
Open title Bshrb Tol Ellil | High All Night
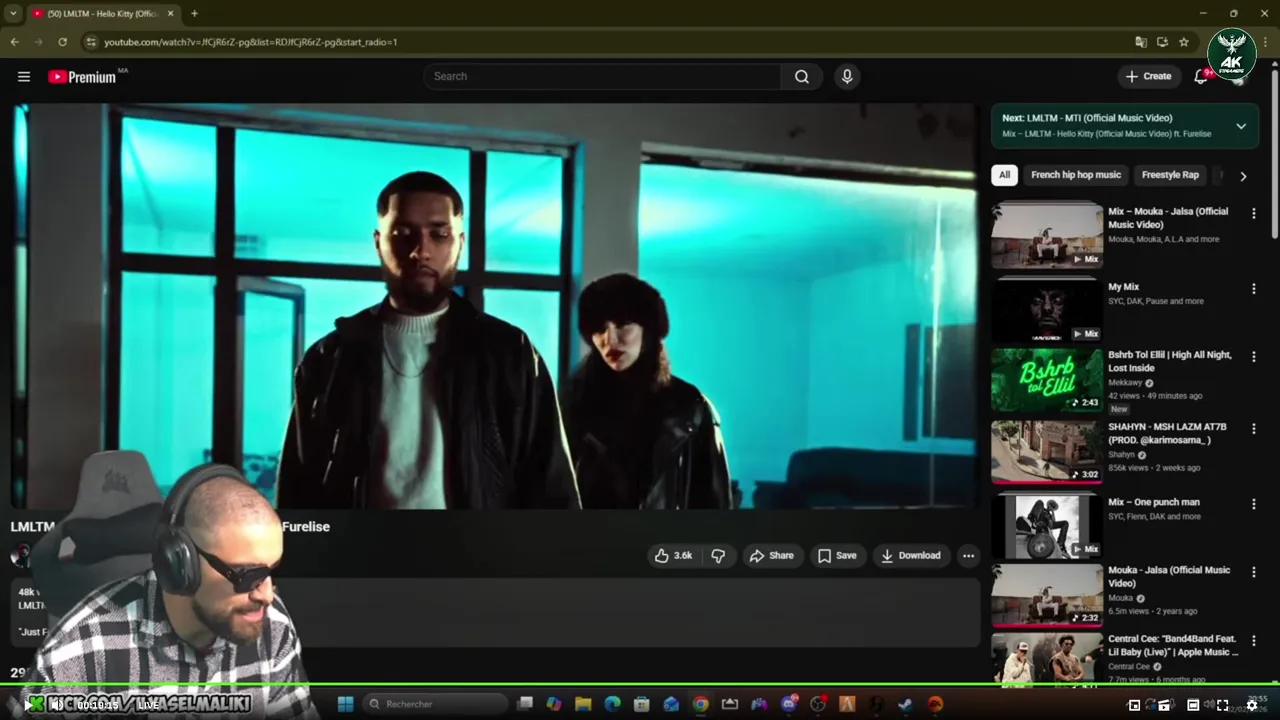[x=1170, y=362]
